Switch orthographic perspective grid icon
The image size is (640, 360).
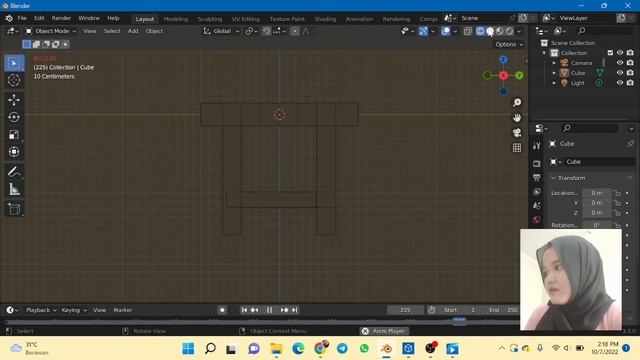click(x=517, y=148)
